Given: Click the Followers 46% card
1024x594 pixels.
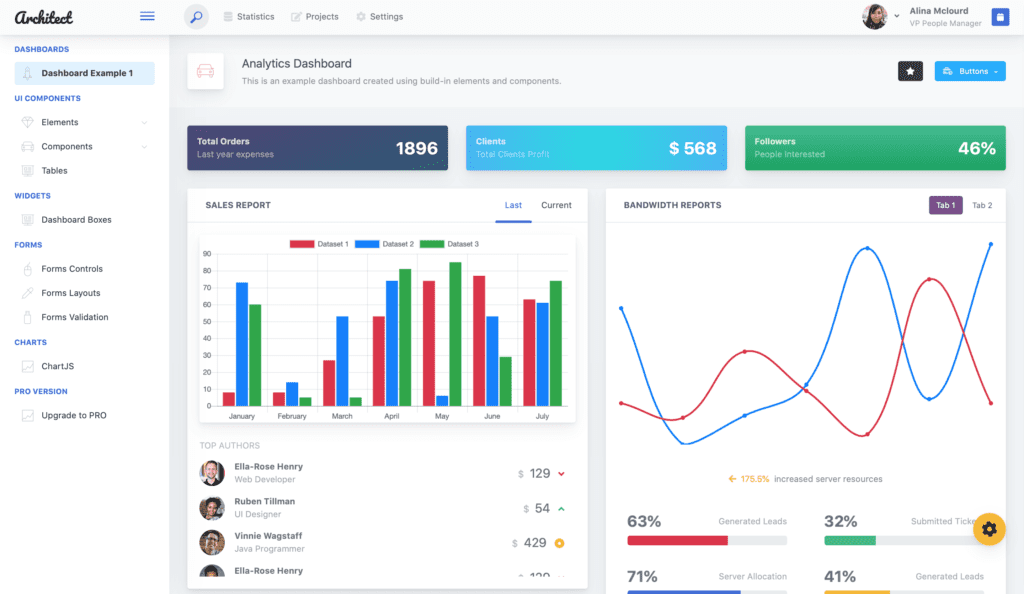Looking at the screenshot, I should coord(875,148).
